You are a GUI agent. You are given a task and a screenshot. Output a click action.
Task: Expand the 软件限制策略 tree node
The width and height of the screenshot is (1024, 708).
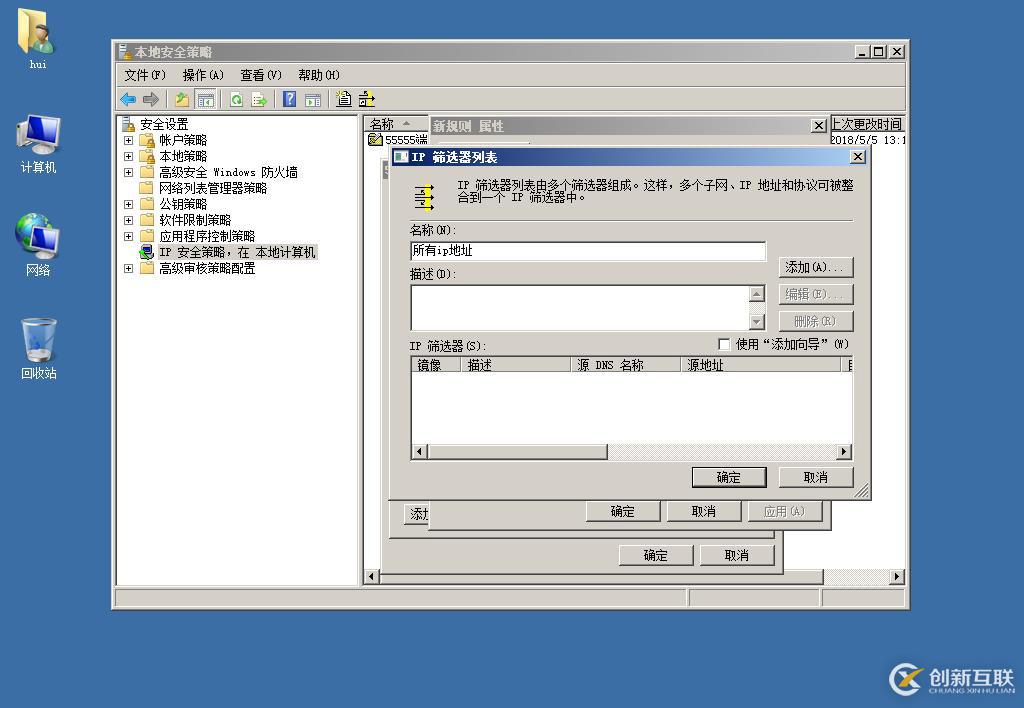point(129,220)
